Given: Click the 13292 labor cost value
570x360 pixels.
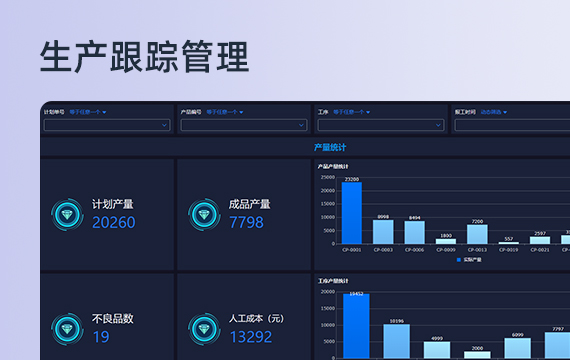Looking at the screenshot, I should pos(251,337).
